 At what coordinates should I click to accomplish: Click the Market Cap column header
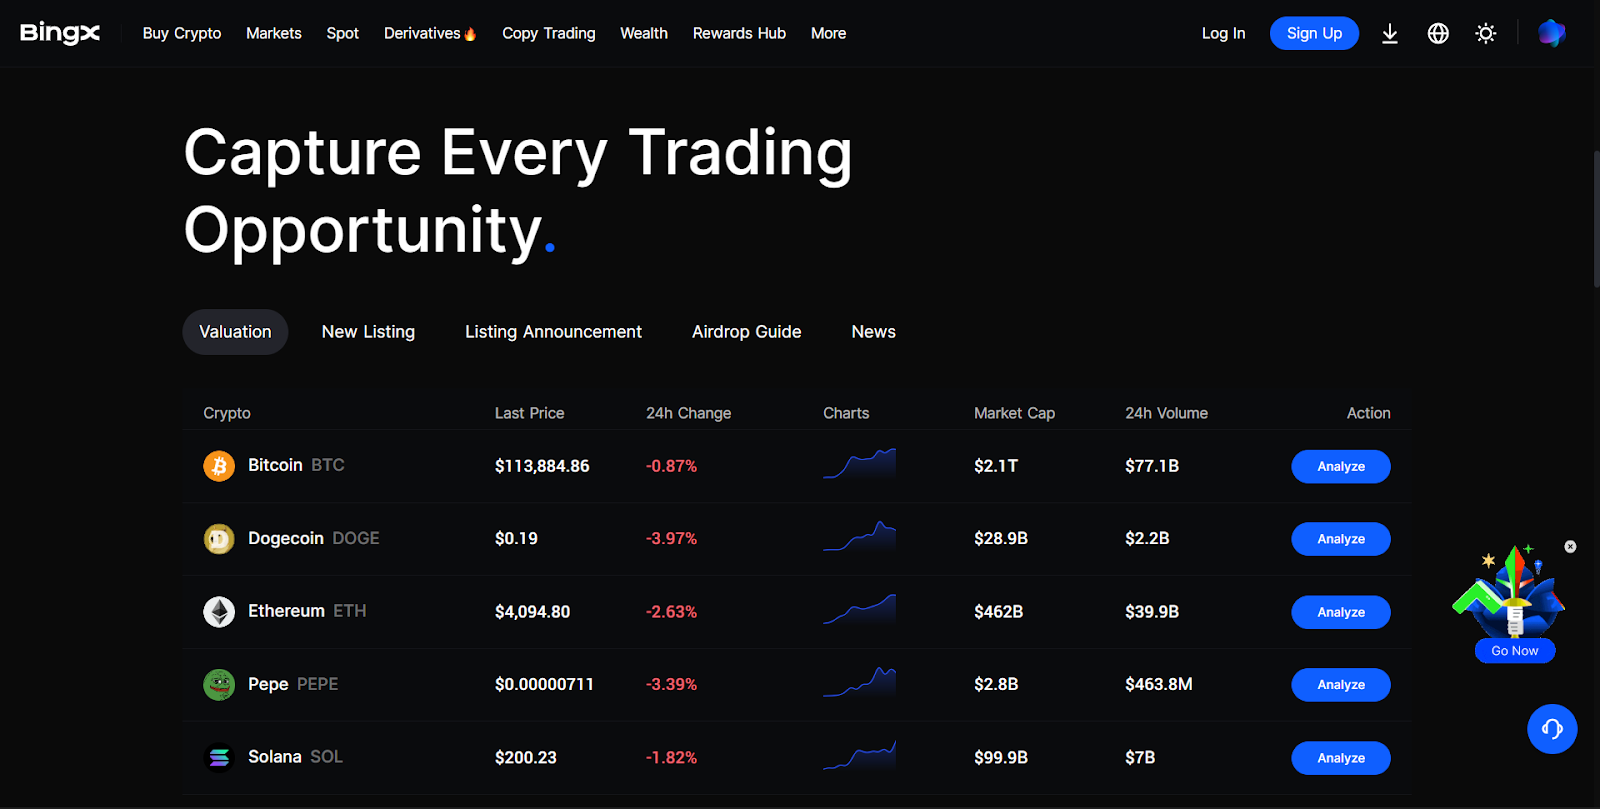pyautogui.click(x=1014, y=413)
